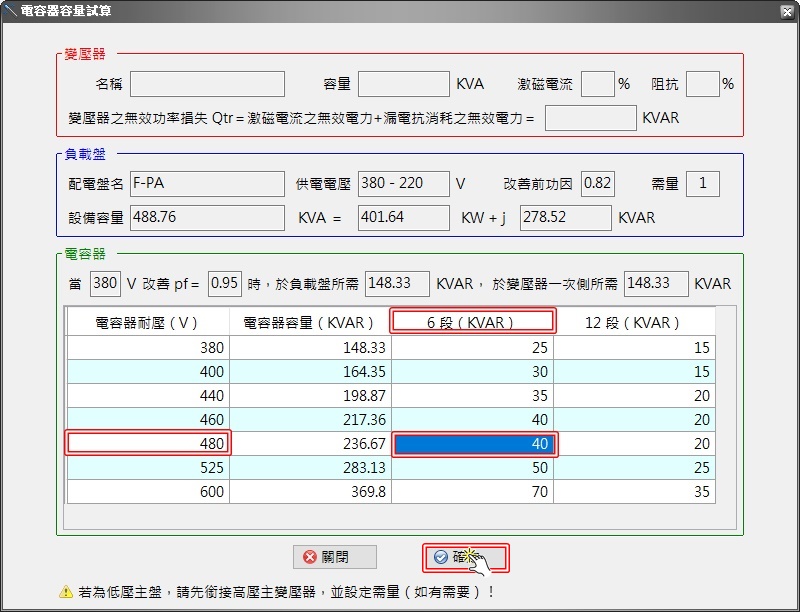Click the Qtr reactive power loss KVAR field
The height and width of the screenshot is (612, 800).
tap(590, 118)
